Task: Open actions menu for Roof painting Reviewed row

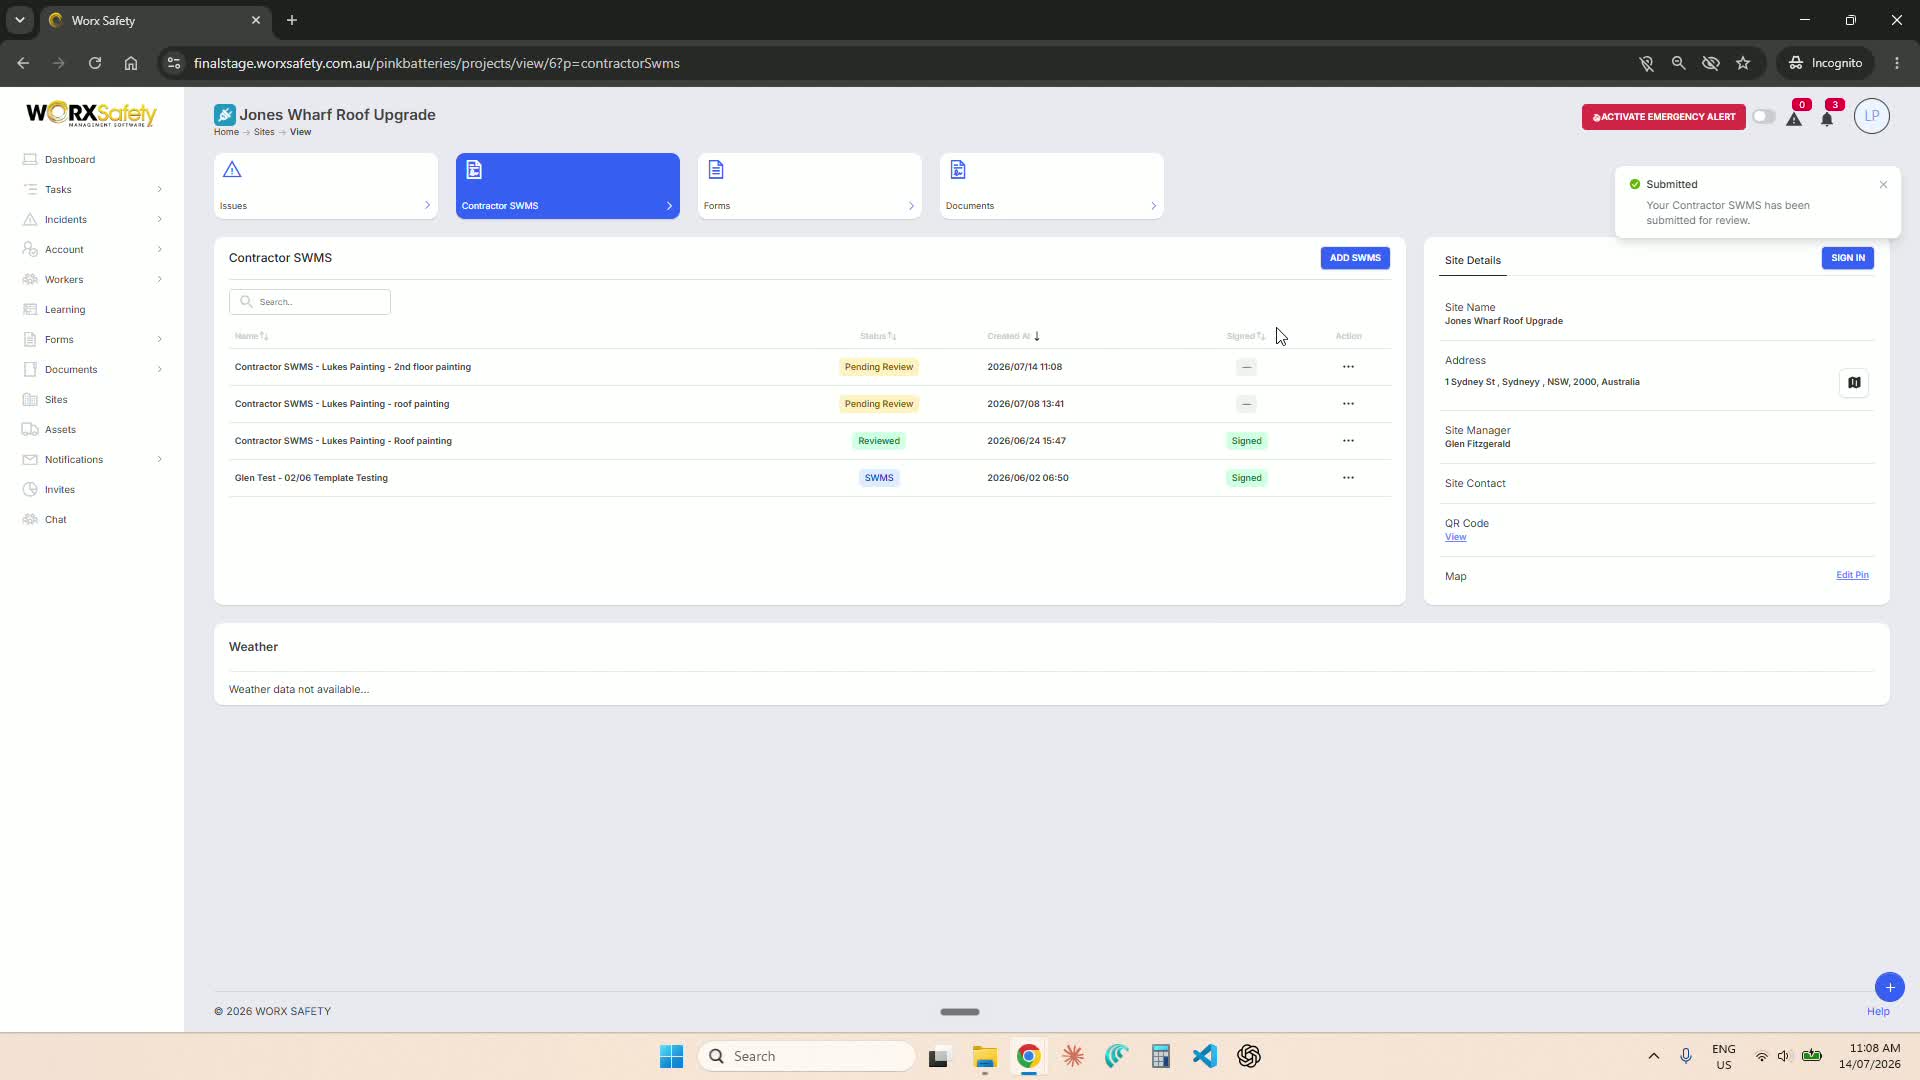Action: click(1348, 441)
